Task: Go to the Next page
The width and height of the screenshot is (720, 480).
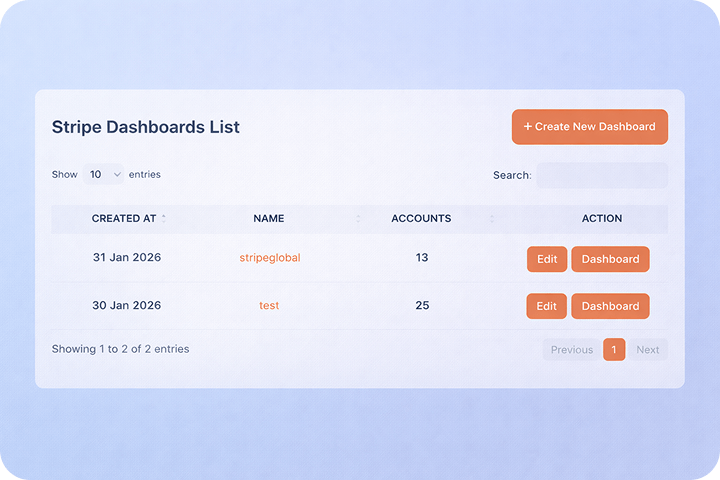Action: (648, 350)
